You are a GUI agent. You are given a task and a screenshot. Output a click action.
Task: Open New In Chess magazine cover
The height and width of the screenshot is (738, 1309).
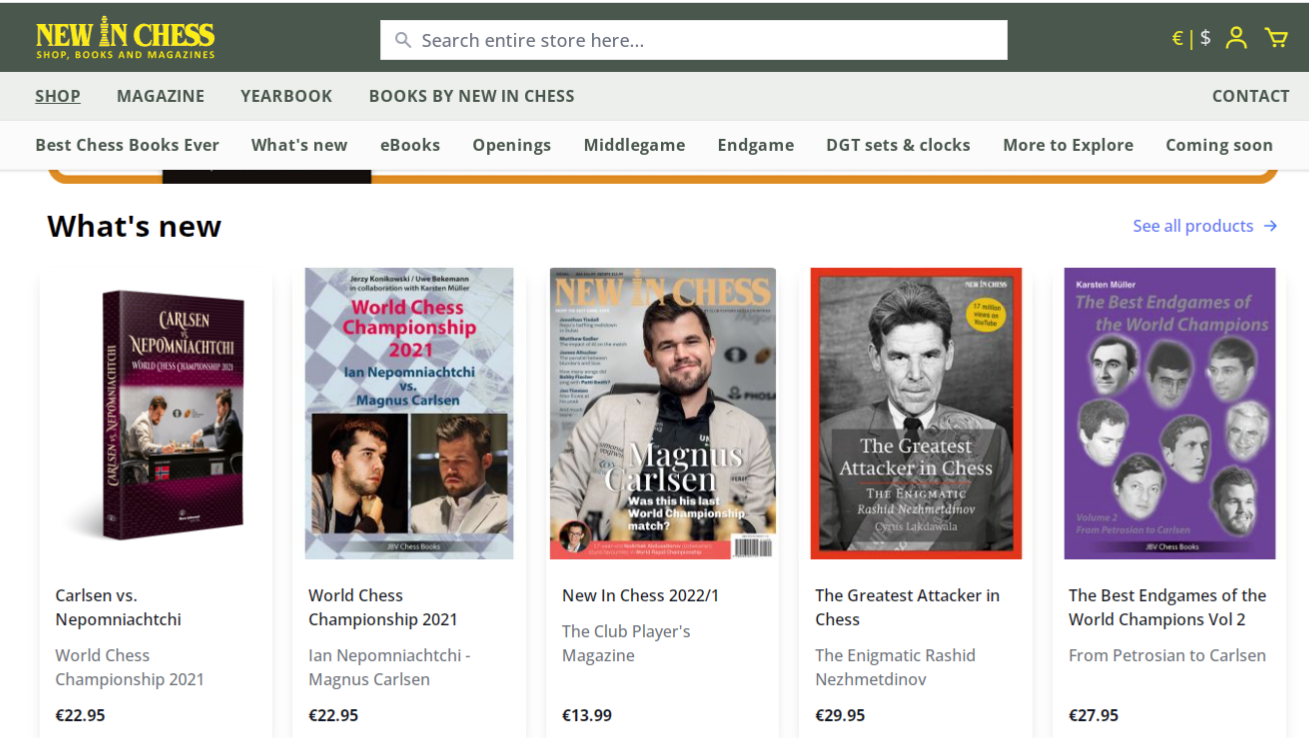[x=663, y=413]
